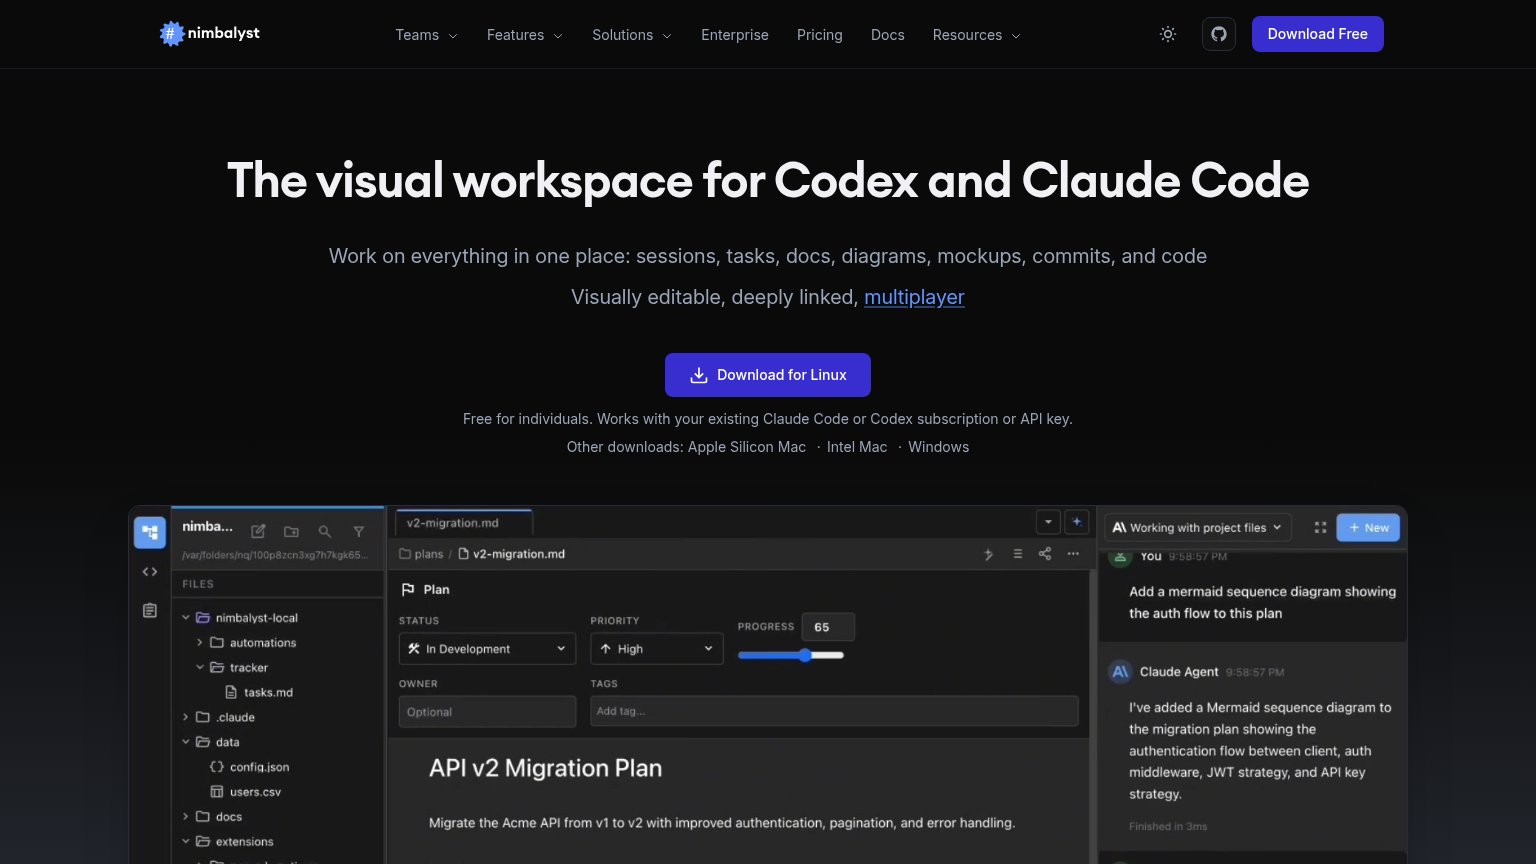Click the code view icon in left rail
Image resolution: width=1536 pixels, height=864 pixels.
(x=150, y=572)
